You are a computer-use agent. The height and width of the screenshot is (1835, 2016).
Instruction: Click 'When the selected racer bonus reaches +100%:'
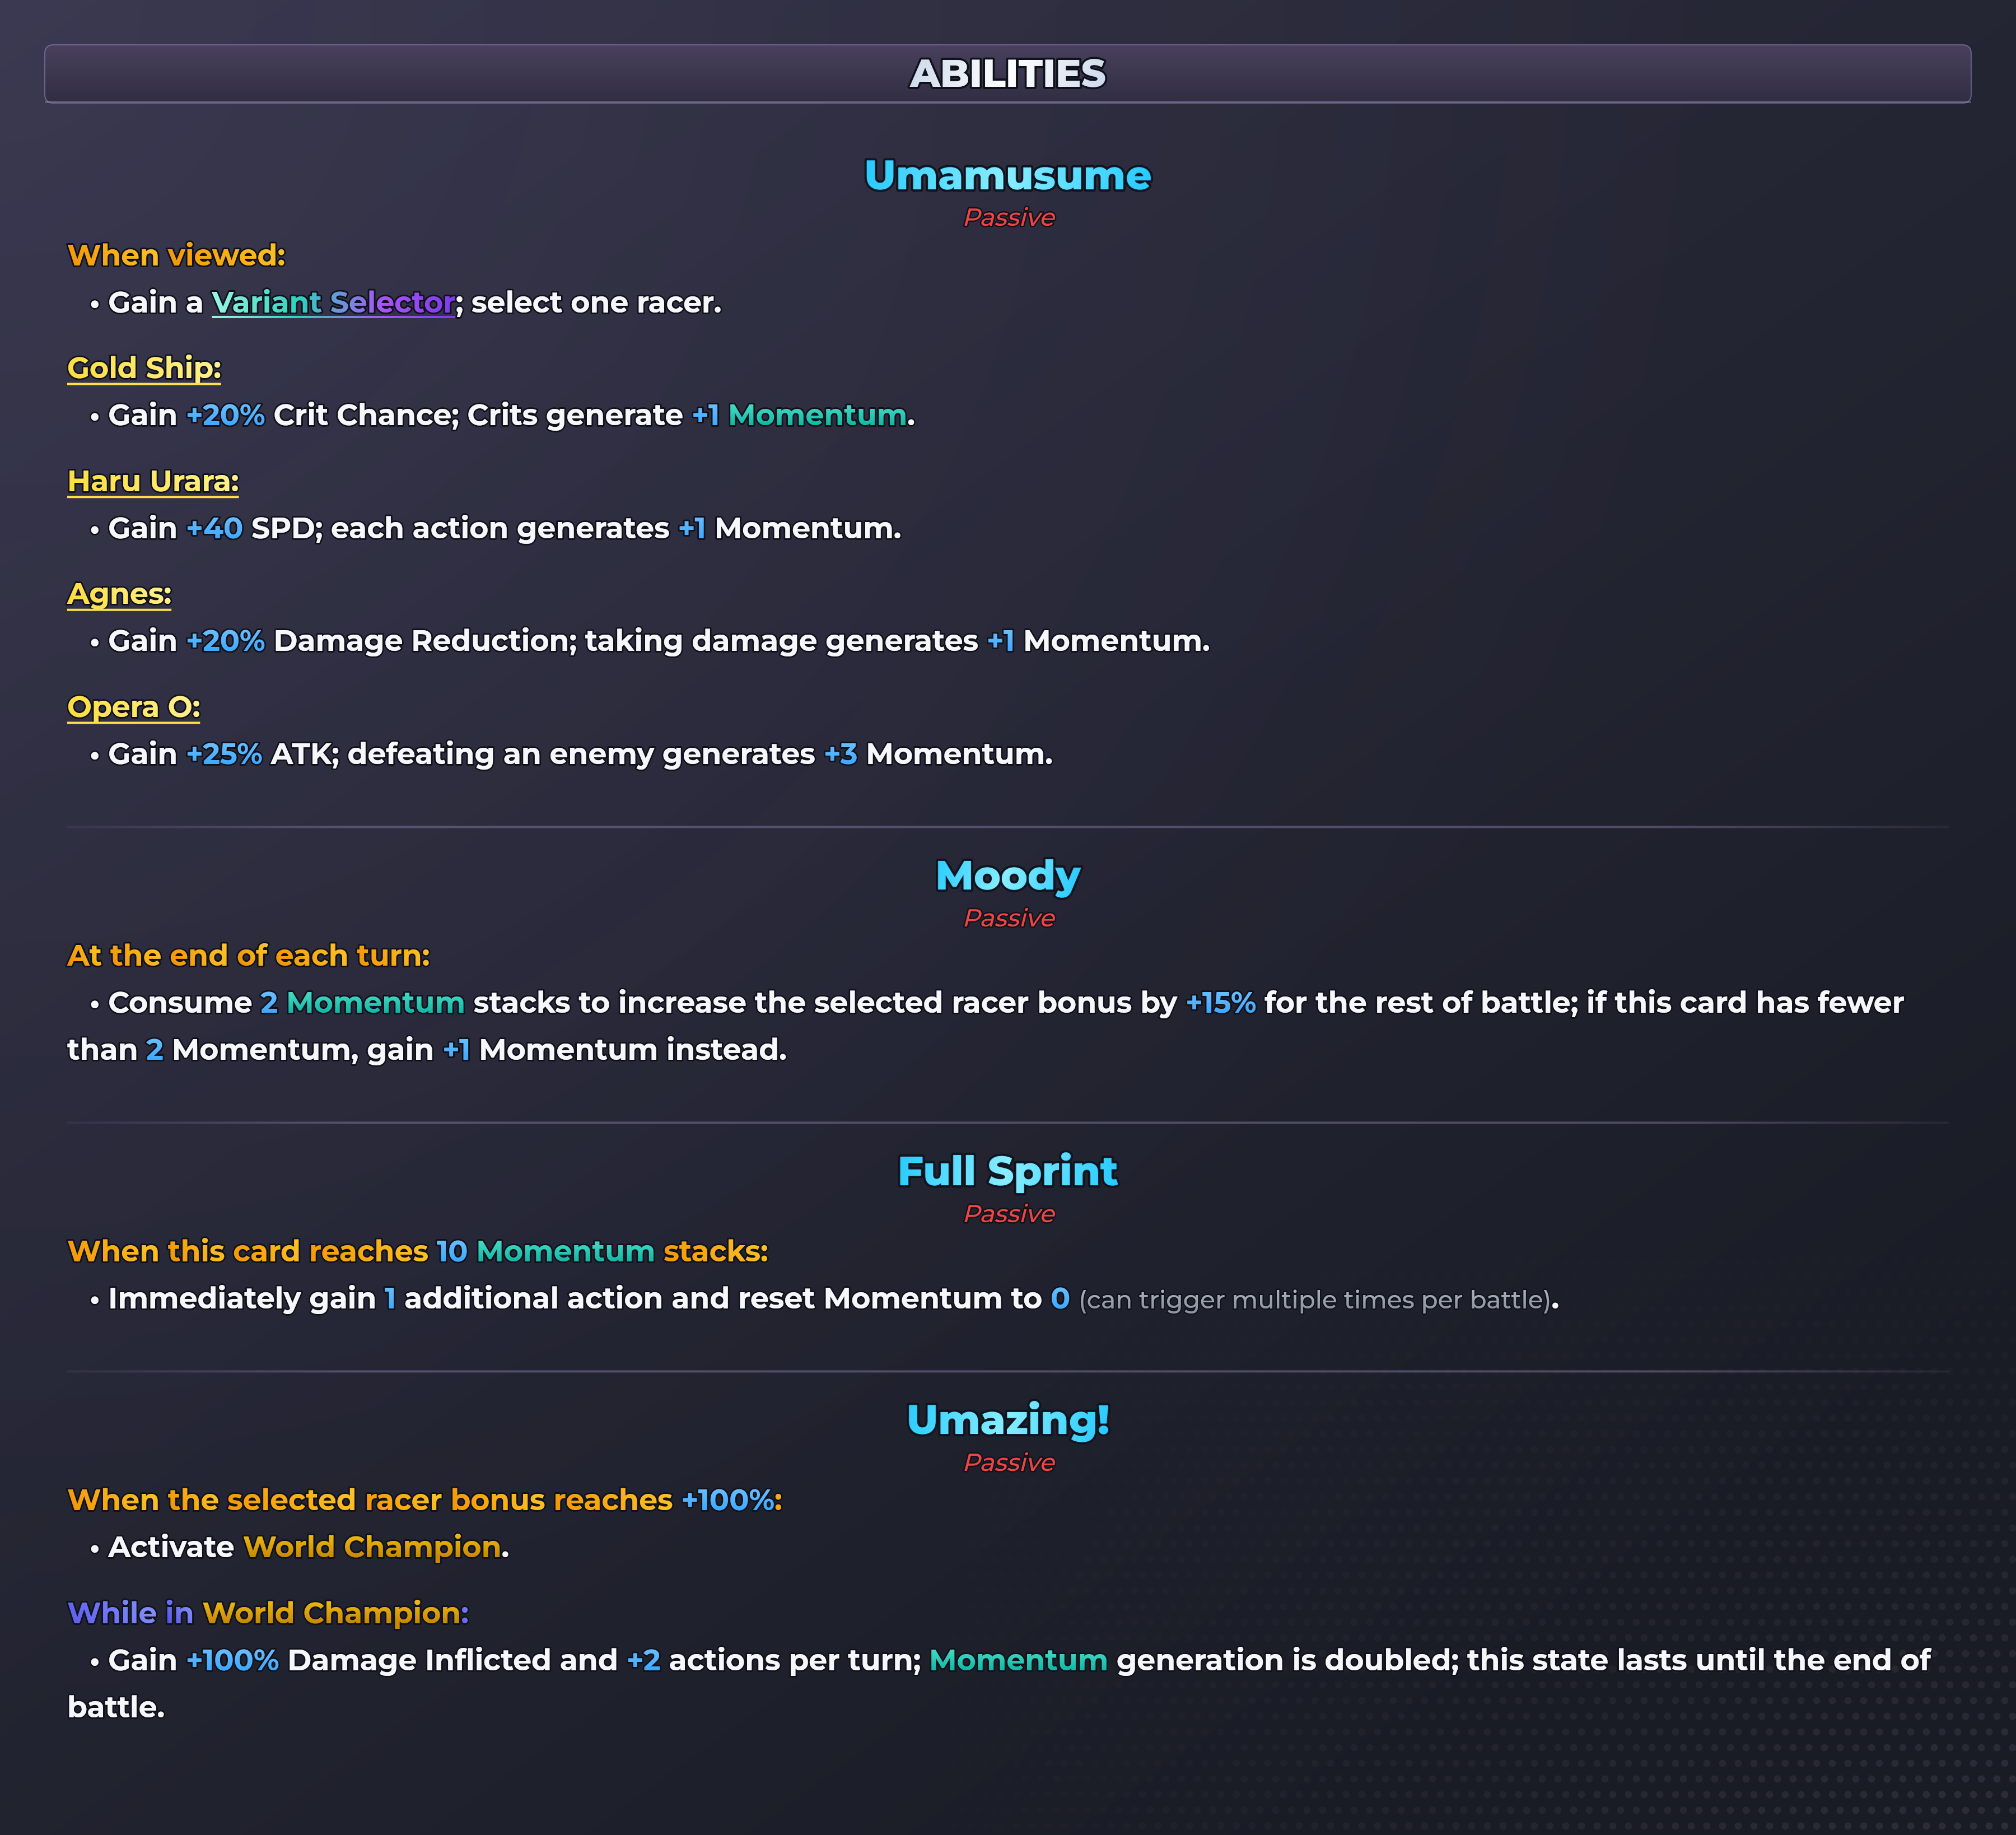(425, 1500)
